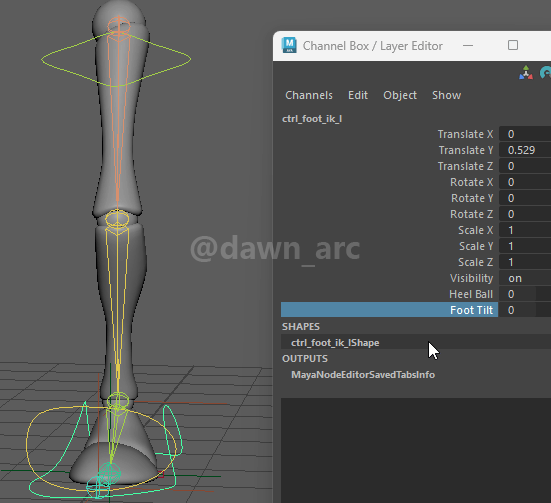
Task: Click the Scale Z value field
Action: [x=525, y=262]
